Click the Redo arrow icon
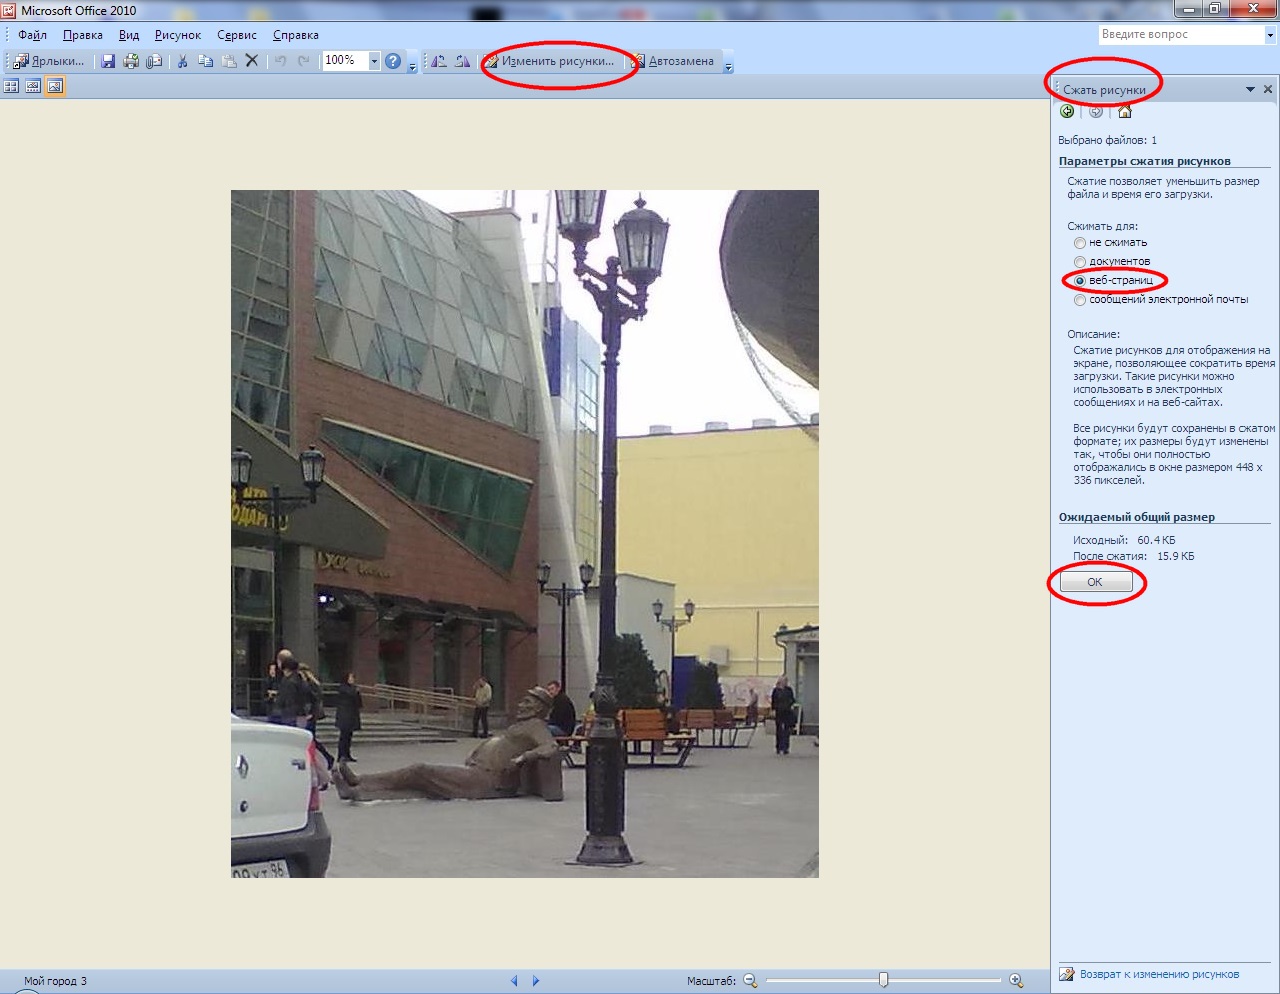The image size is (1280, 994). (304, 61)
